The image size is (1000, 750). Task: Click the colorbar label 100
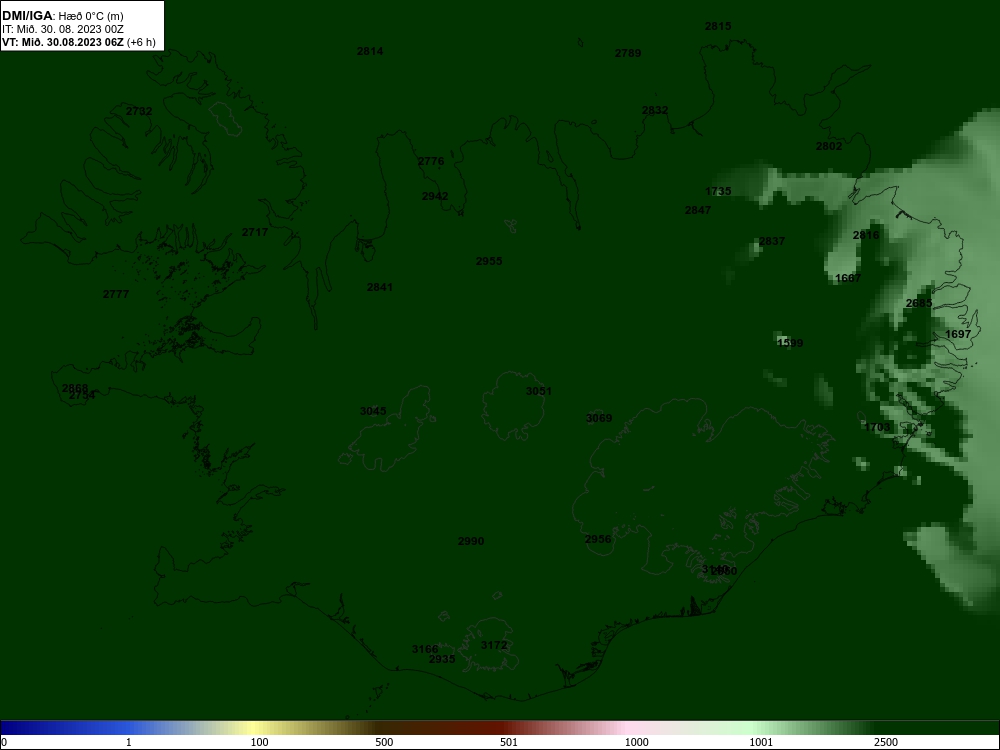coord(260,742)
